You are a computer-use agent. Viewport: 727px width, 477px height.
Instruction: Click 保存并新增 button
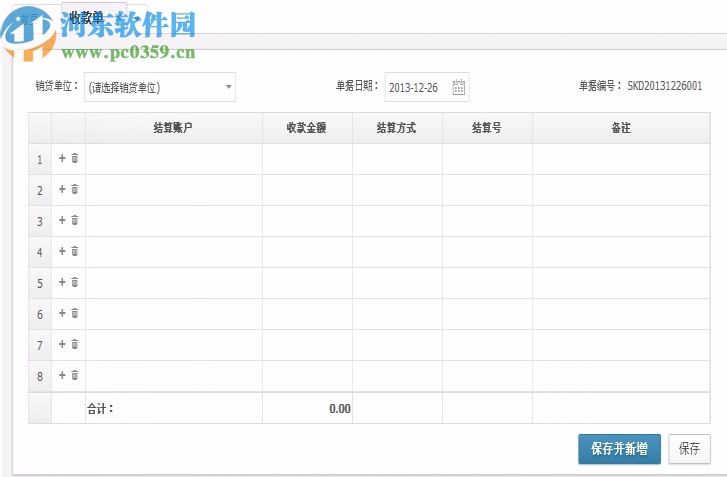pyautogui.click(x=619, y=449)
